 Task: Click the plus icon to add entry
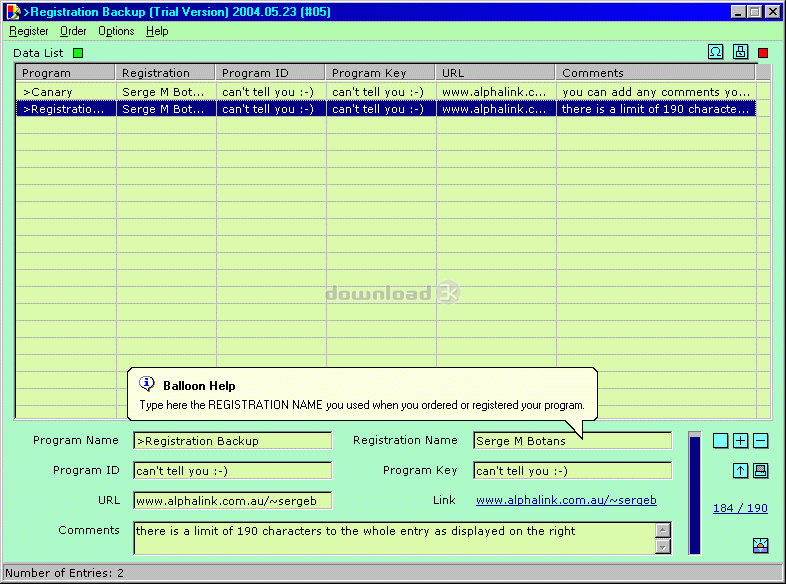(741, 441)
